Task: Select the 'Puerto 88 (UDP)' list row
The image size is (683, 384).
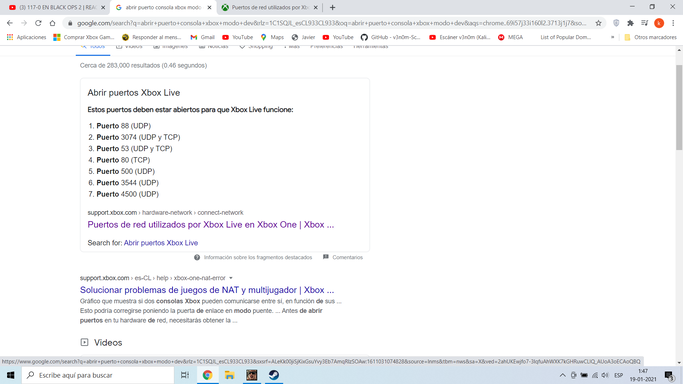Action: point(119,126)
